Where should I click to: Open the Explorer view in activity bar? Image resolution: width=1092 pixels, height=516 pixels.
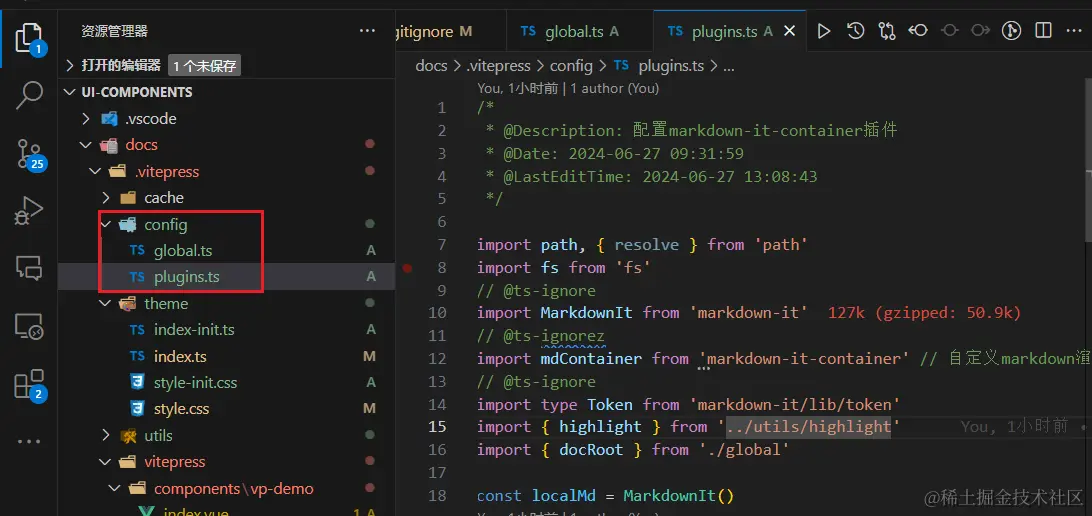point(29,38)
